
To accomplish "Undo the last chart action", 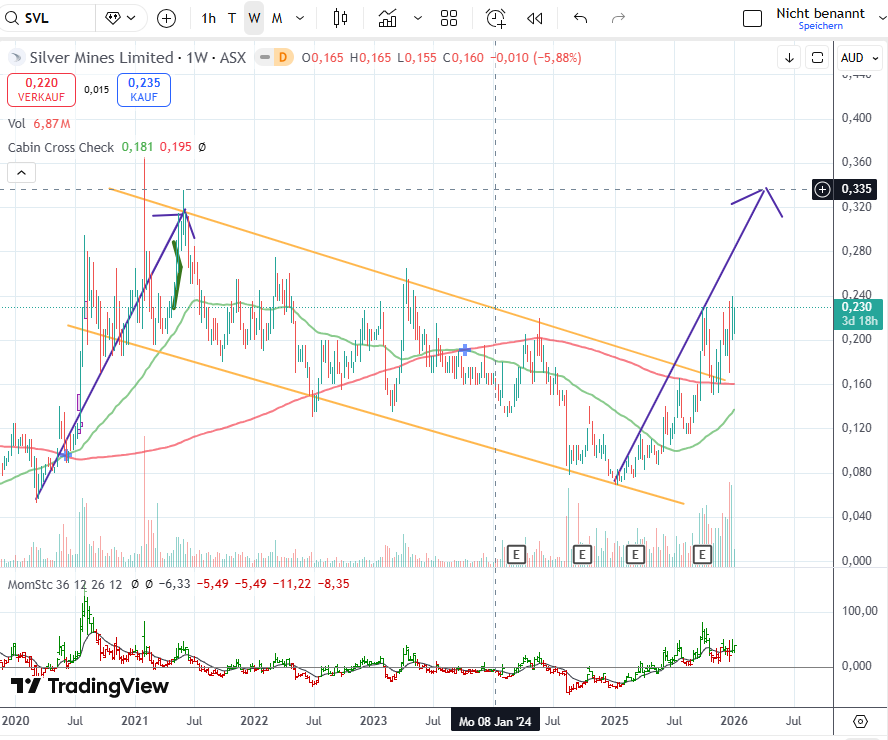I will pos(580,19).
